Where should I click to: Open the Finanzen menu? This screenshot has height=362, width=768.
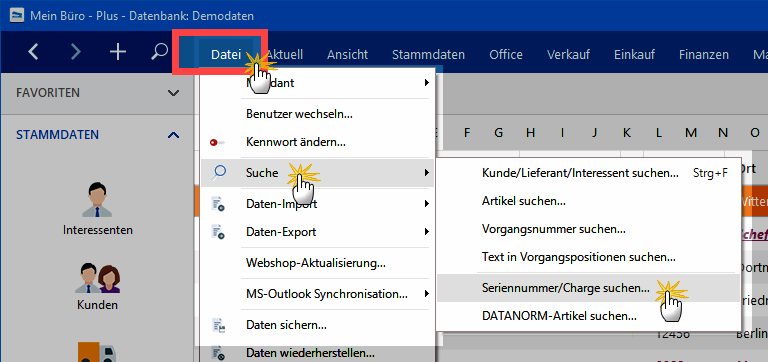point(704,54)
